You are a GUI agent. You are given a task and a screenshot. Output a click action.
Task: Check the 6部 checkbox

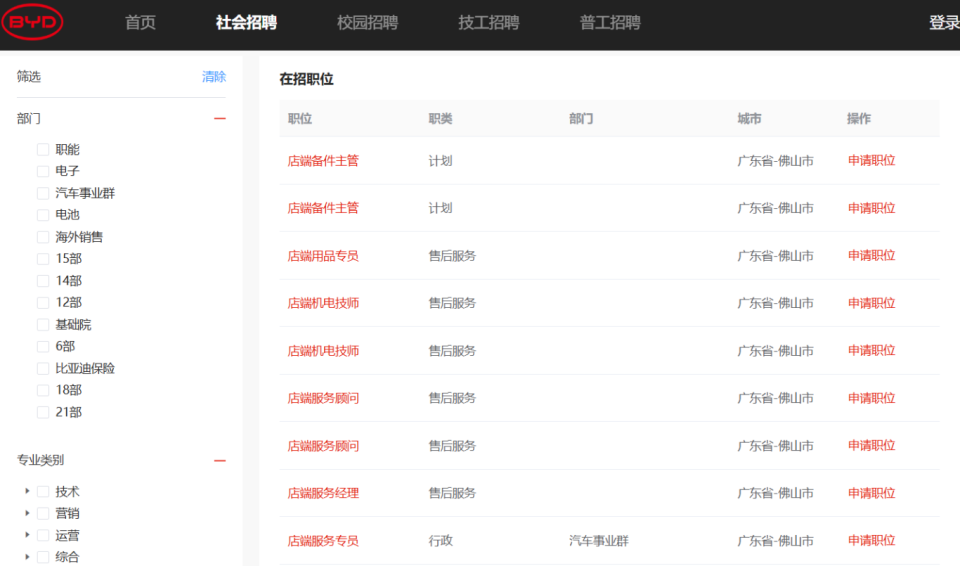(43, 346)
